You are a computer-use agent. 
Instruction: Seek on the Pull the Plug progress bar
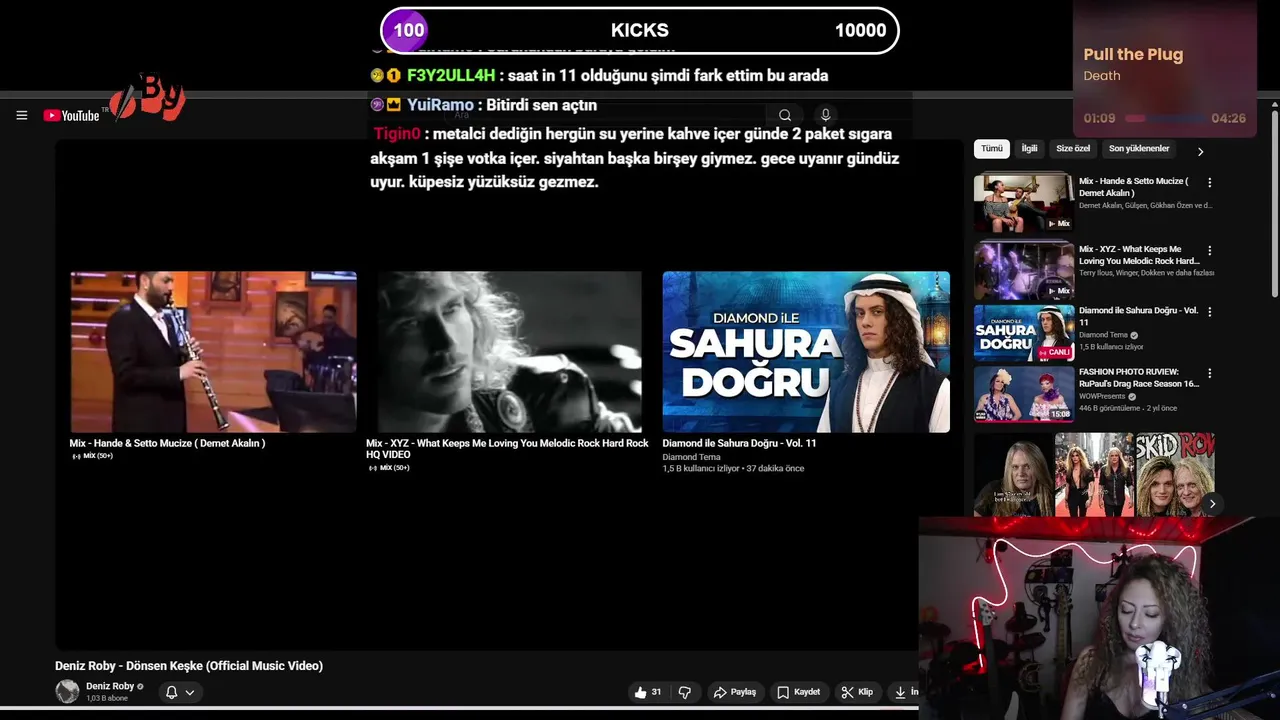click(1166, 118)
